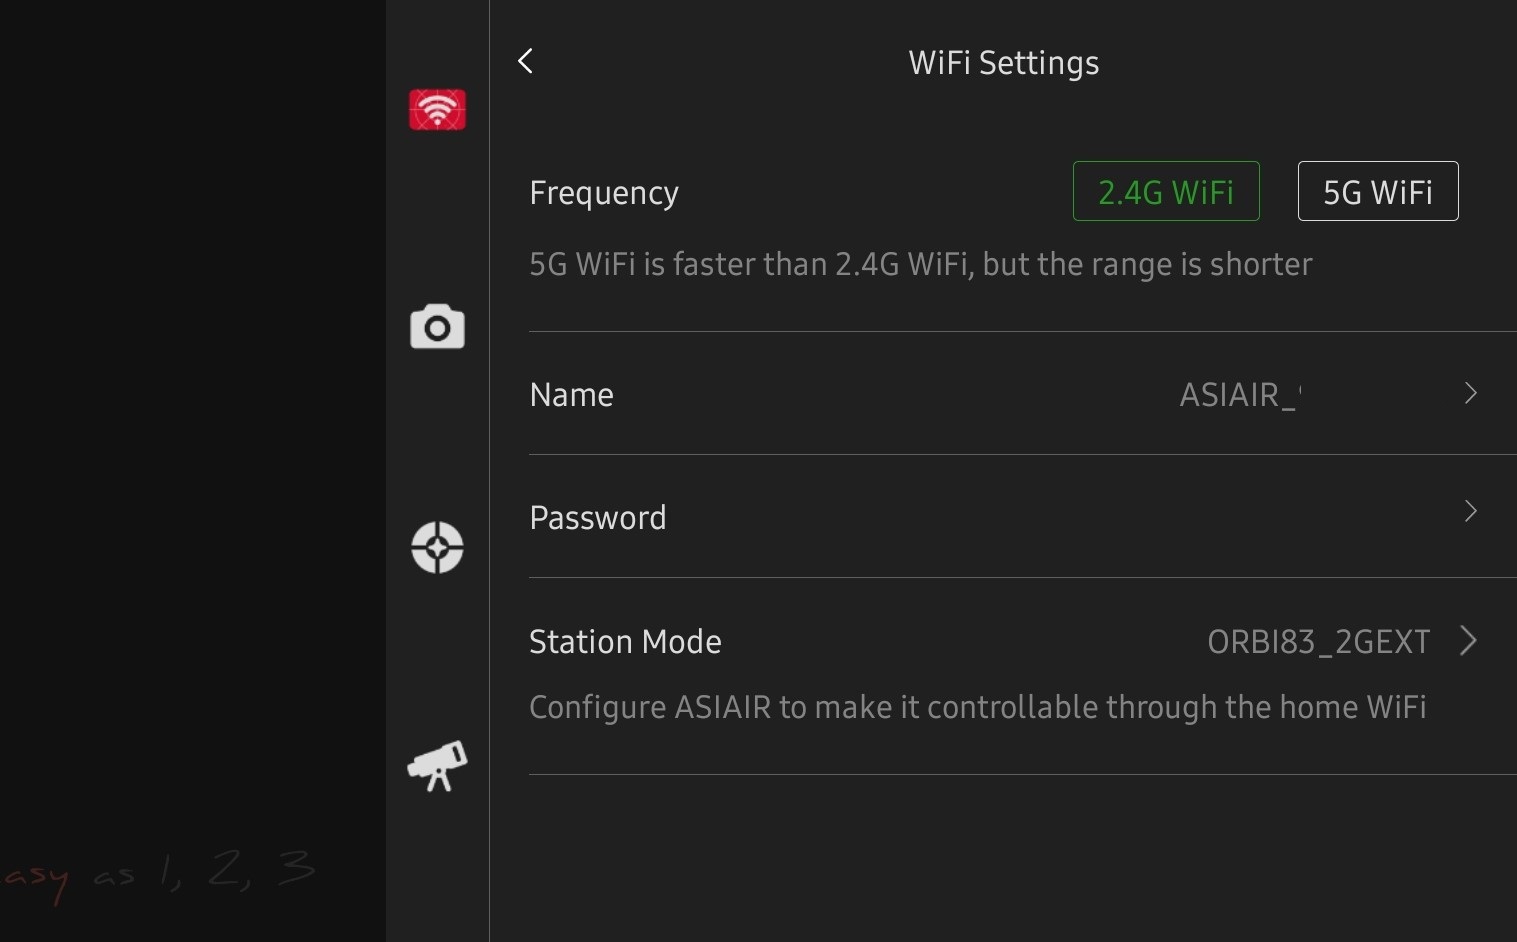1517x942 pixels.
Task: Open the guiding crosshair icon
Action: tap(437, 547)
